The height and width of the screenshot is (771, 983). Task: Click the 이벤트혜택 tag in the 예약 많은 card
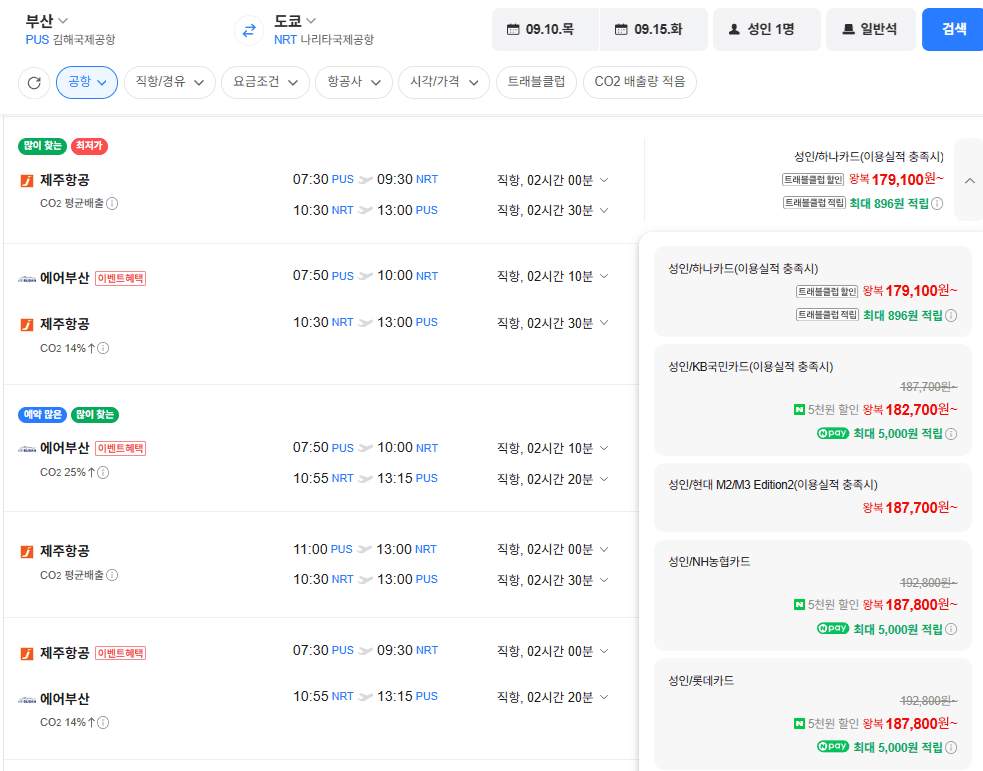tap(120, 449)
